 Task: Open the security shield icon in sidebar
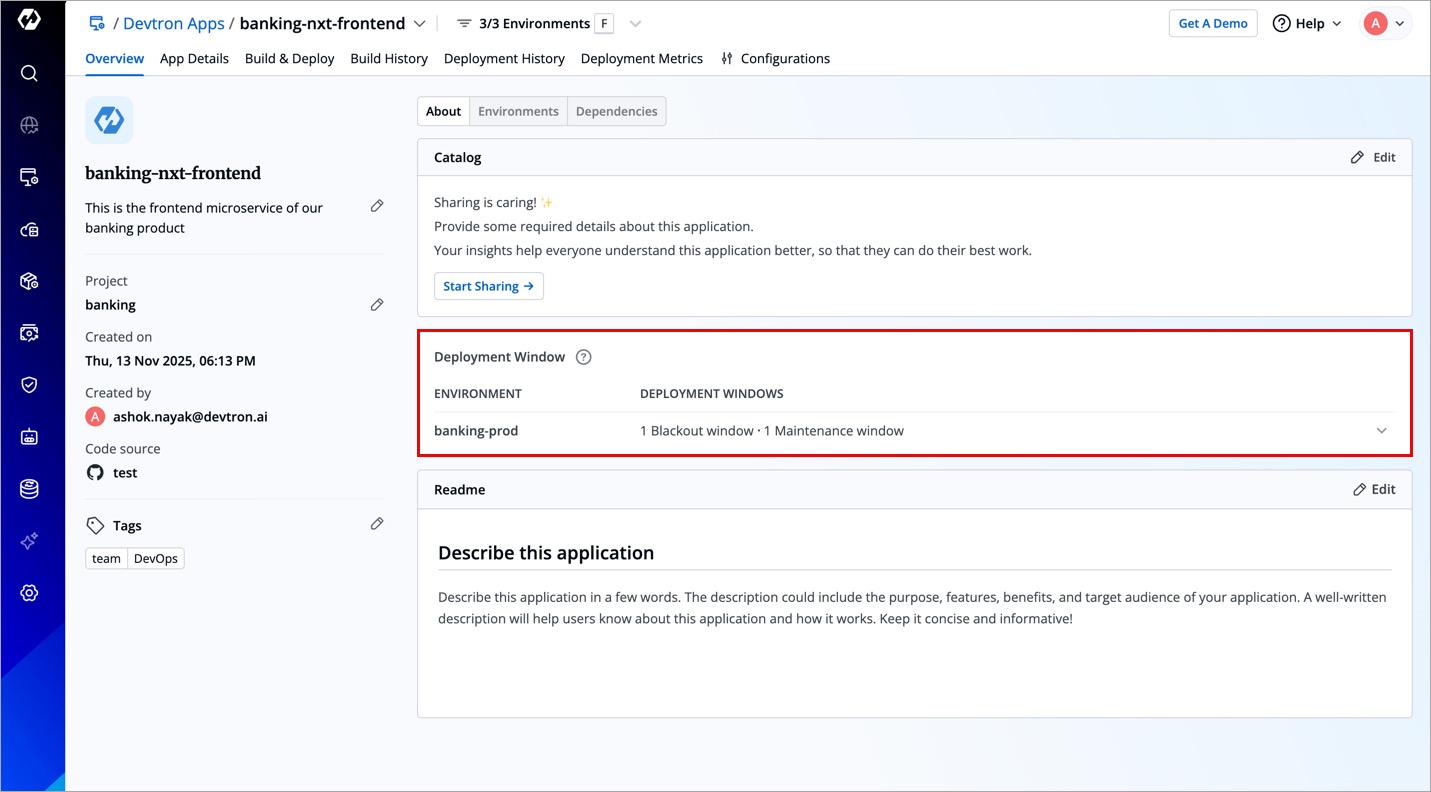click(29, 385)
